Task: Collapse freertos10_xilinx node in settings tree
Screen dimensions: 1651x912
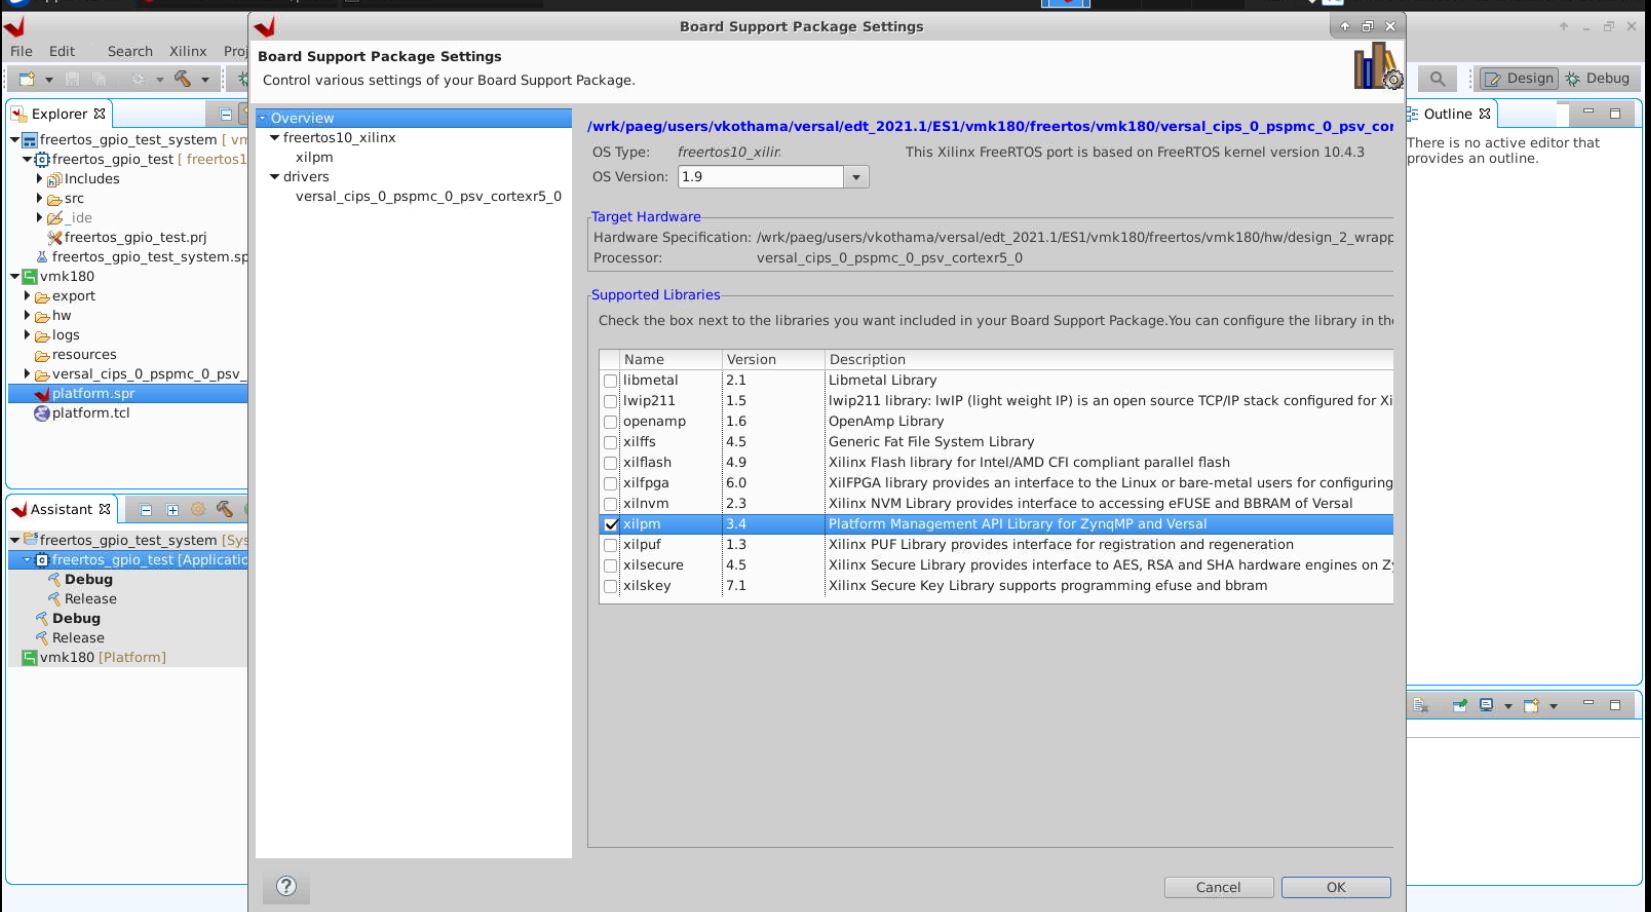Action: coord(274,138)
